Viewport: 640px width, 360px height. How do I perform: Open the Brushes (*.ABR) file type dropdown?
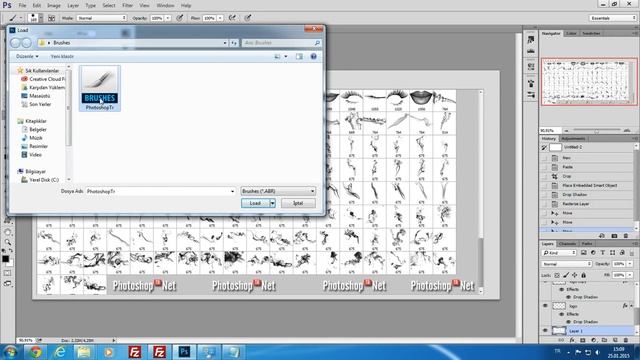click(278, 191)
